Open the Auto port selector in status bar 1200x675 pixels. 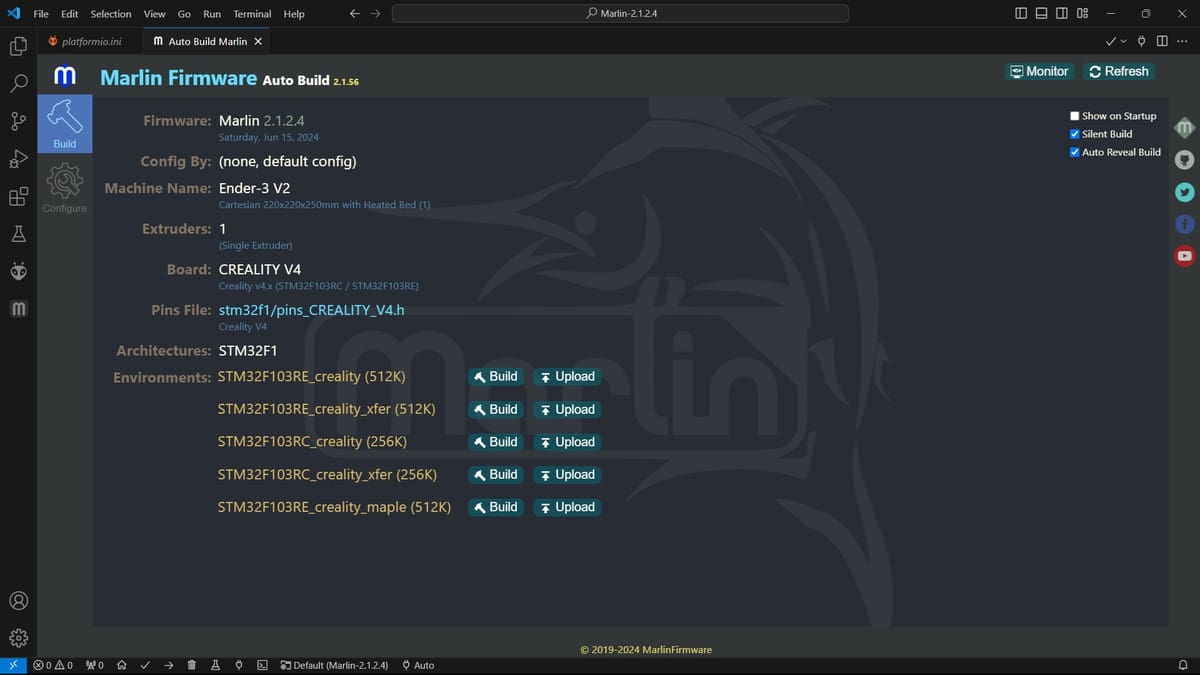pyautogui.click(x=417, y=664)
